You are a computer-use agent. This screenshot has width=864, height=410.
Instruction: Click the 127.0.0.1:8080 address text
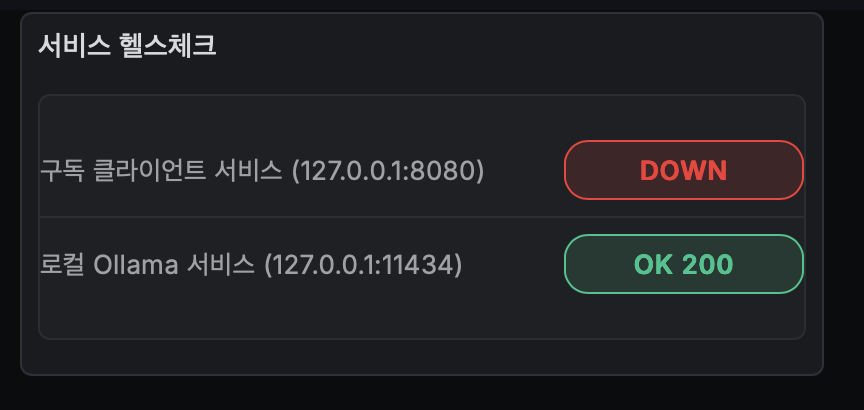(x=388, y=171)
